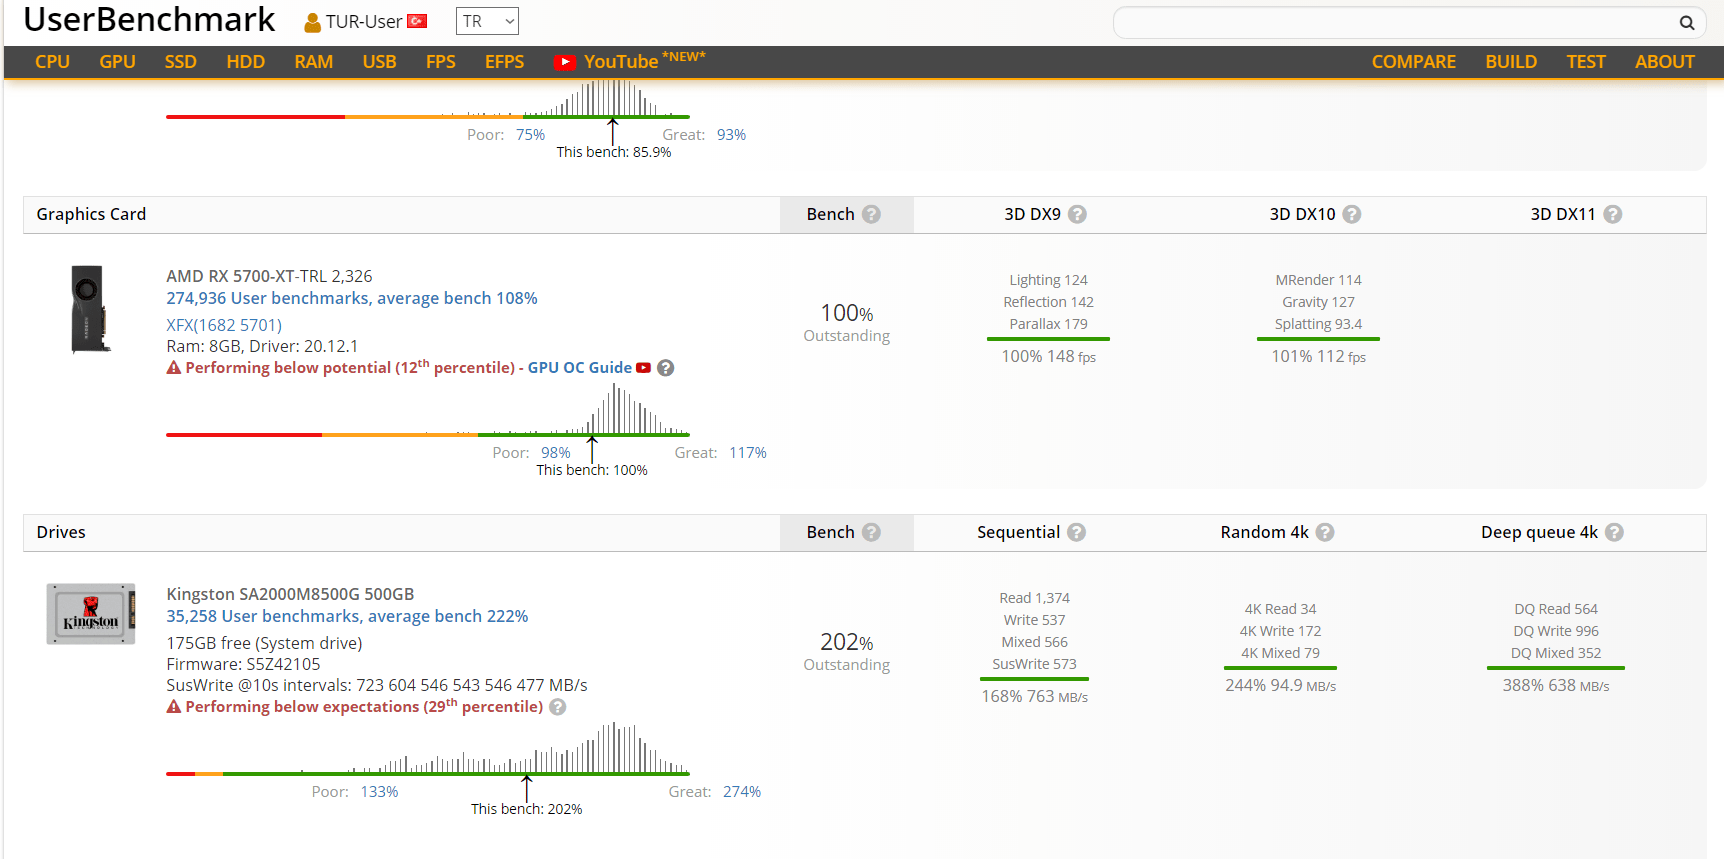The width and height of the screenshot is (1724, 859).
Task: Open help icon next to Sequential
Action: pos(1076,532)
